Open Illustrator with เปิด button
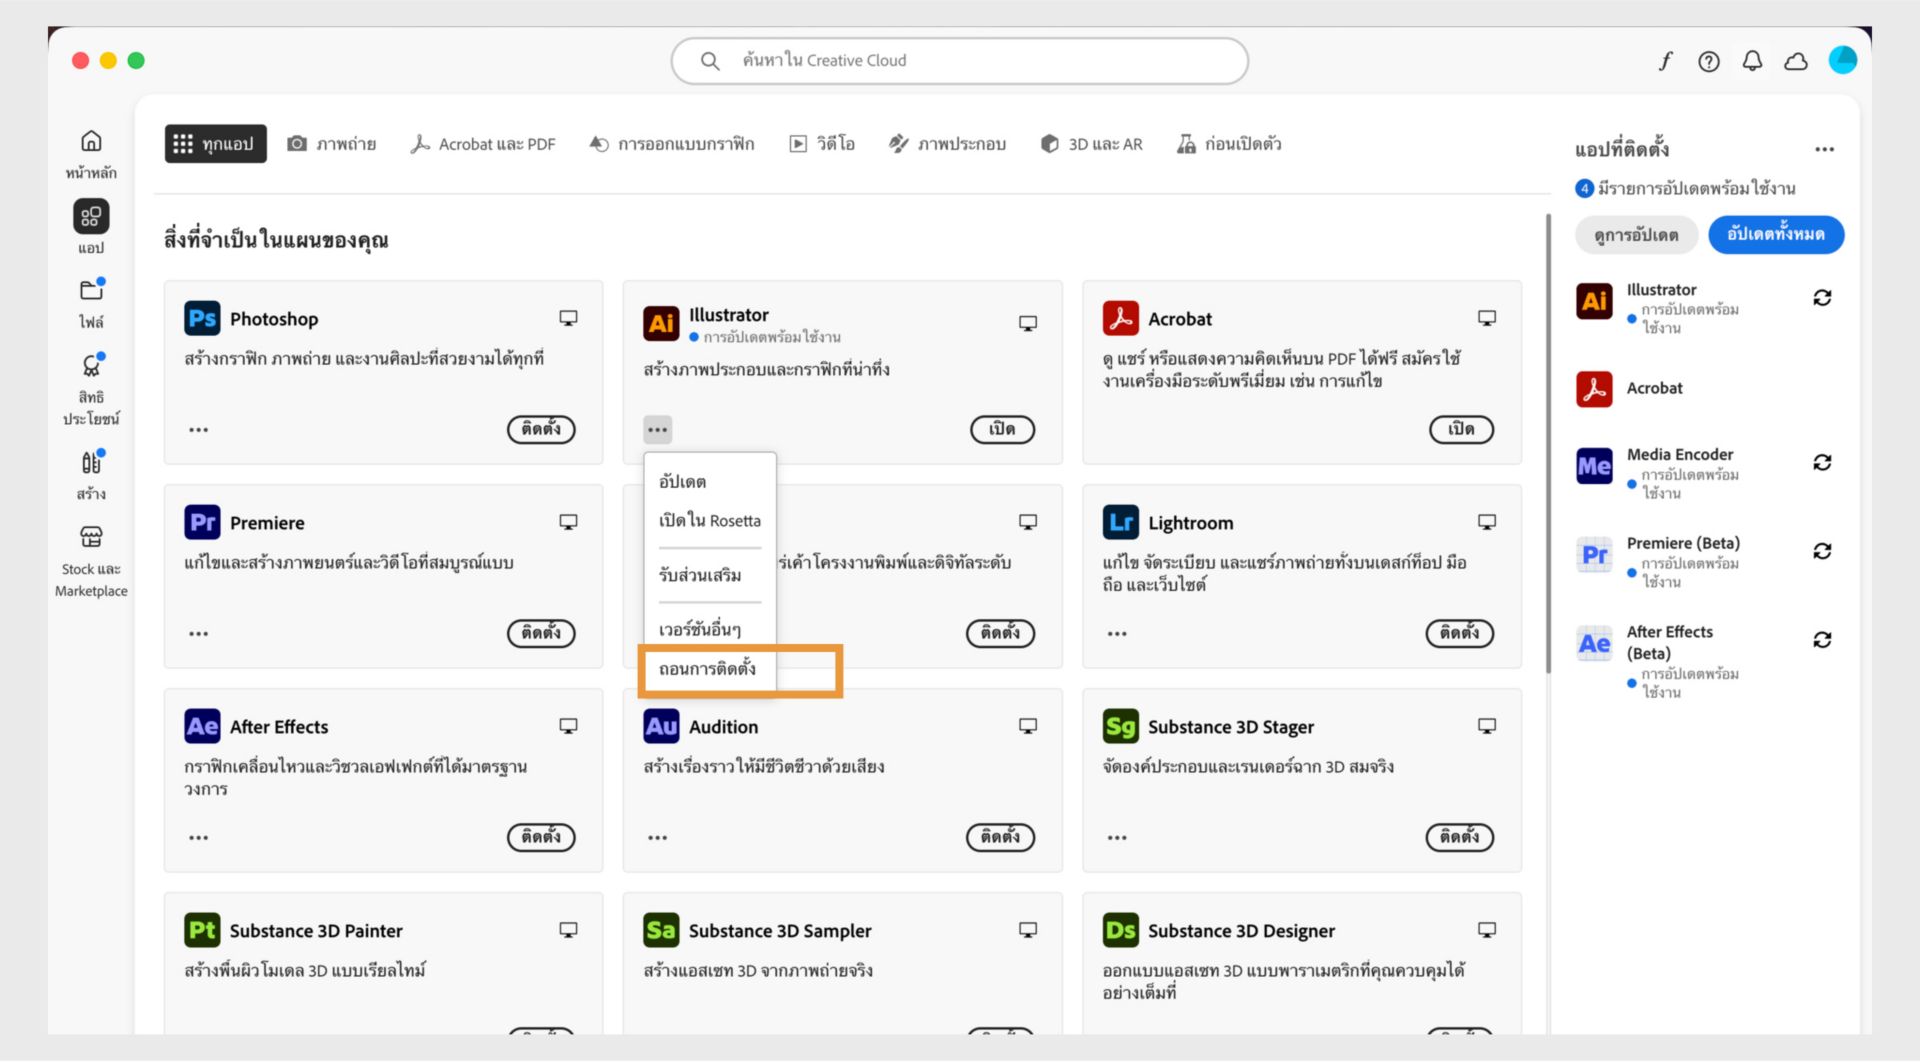The height and width of the screenshot is (1062, 1920). point(1002,429)
